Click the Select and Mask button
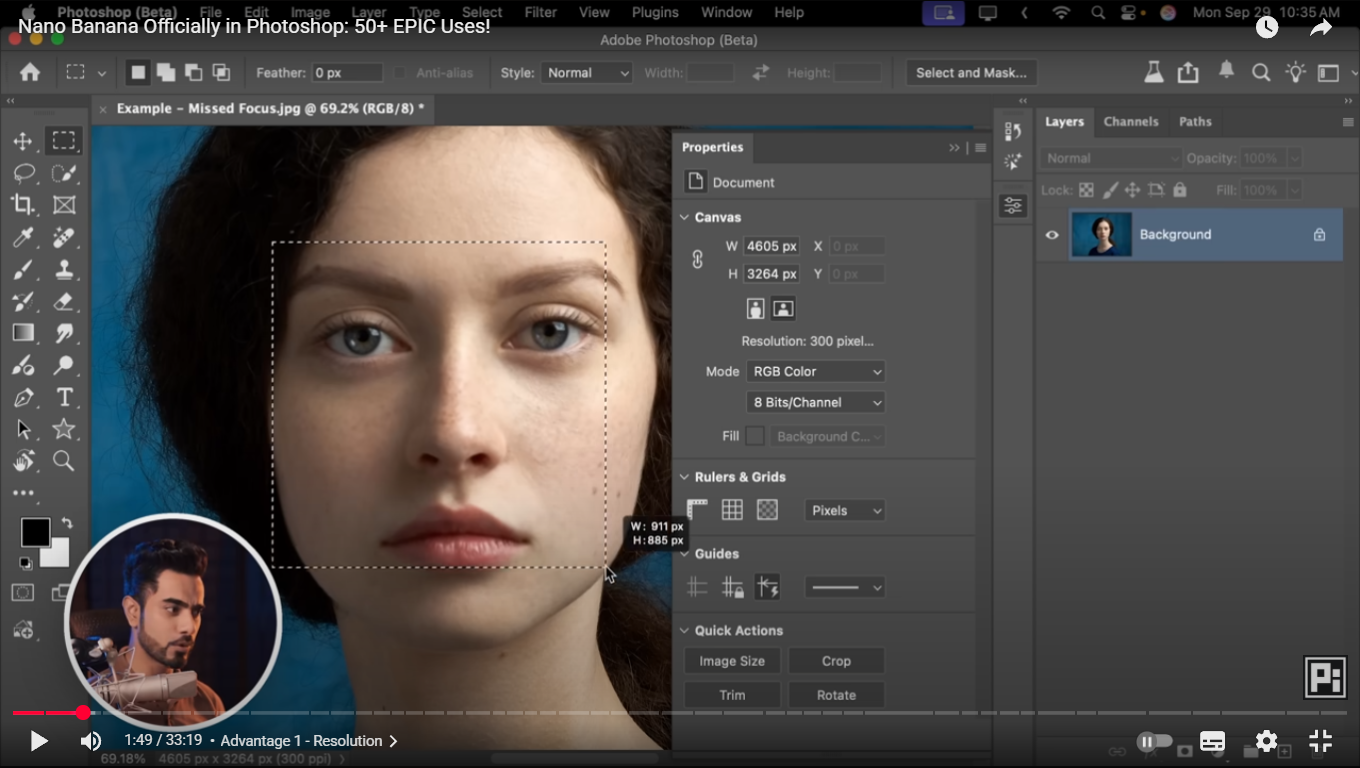1360x768 pixels. pyautogui.click(x=970, y=73)
